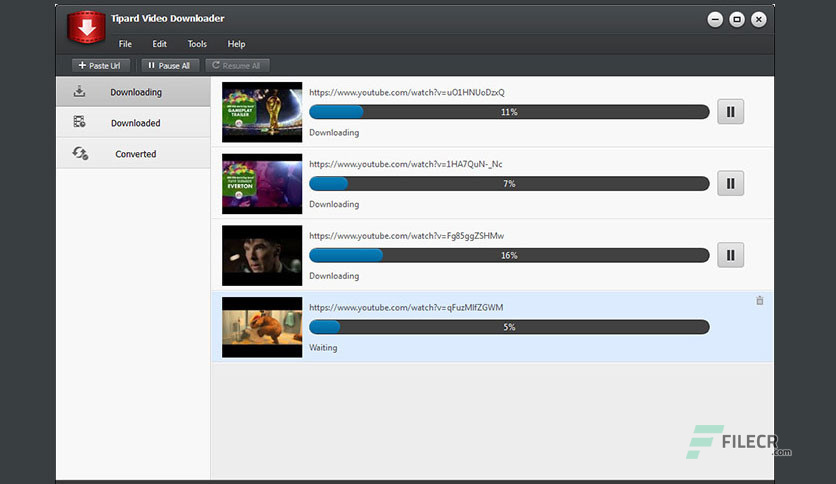Screen dimensions: 836x484
Task: Click the Waiting status text
Action: (x=323, y=348)
